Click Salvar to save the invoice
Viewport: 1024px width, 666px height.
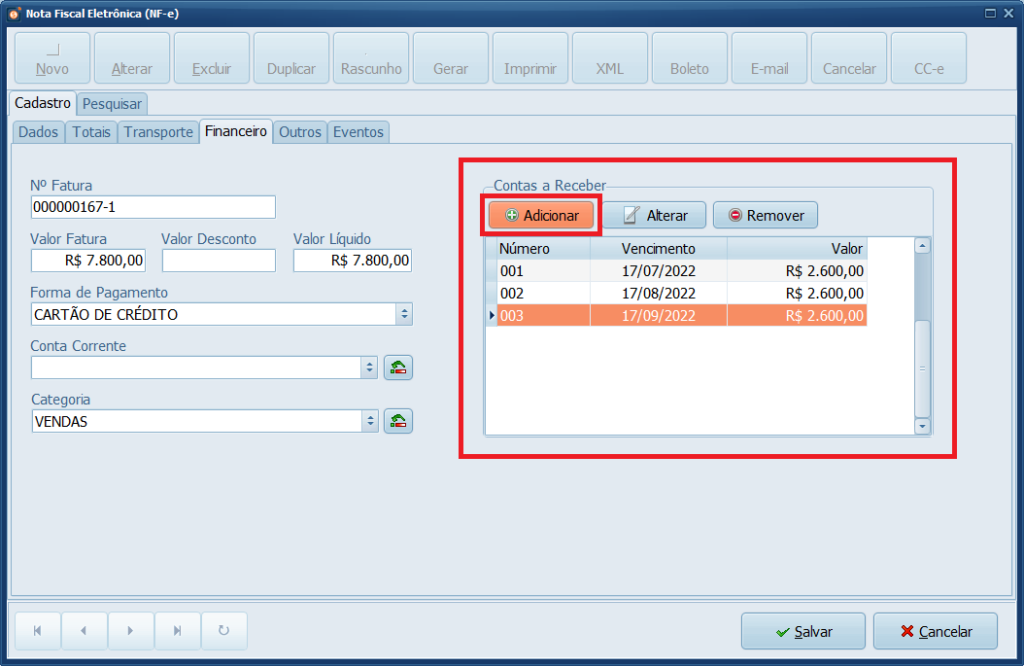803,631
